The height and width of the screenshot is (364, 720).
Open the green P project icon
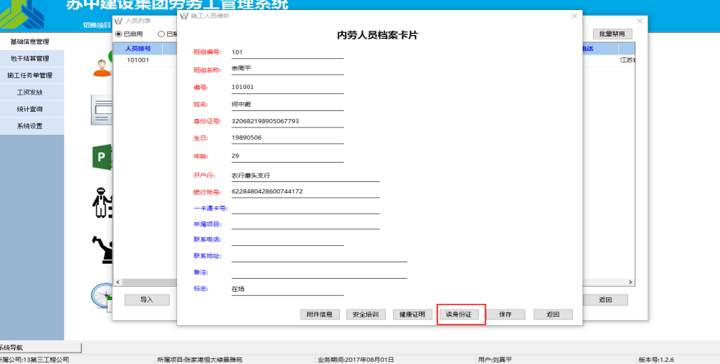tap(101, 157)
